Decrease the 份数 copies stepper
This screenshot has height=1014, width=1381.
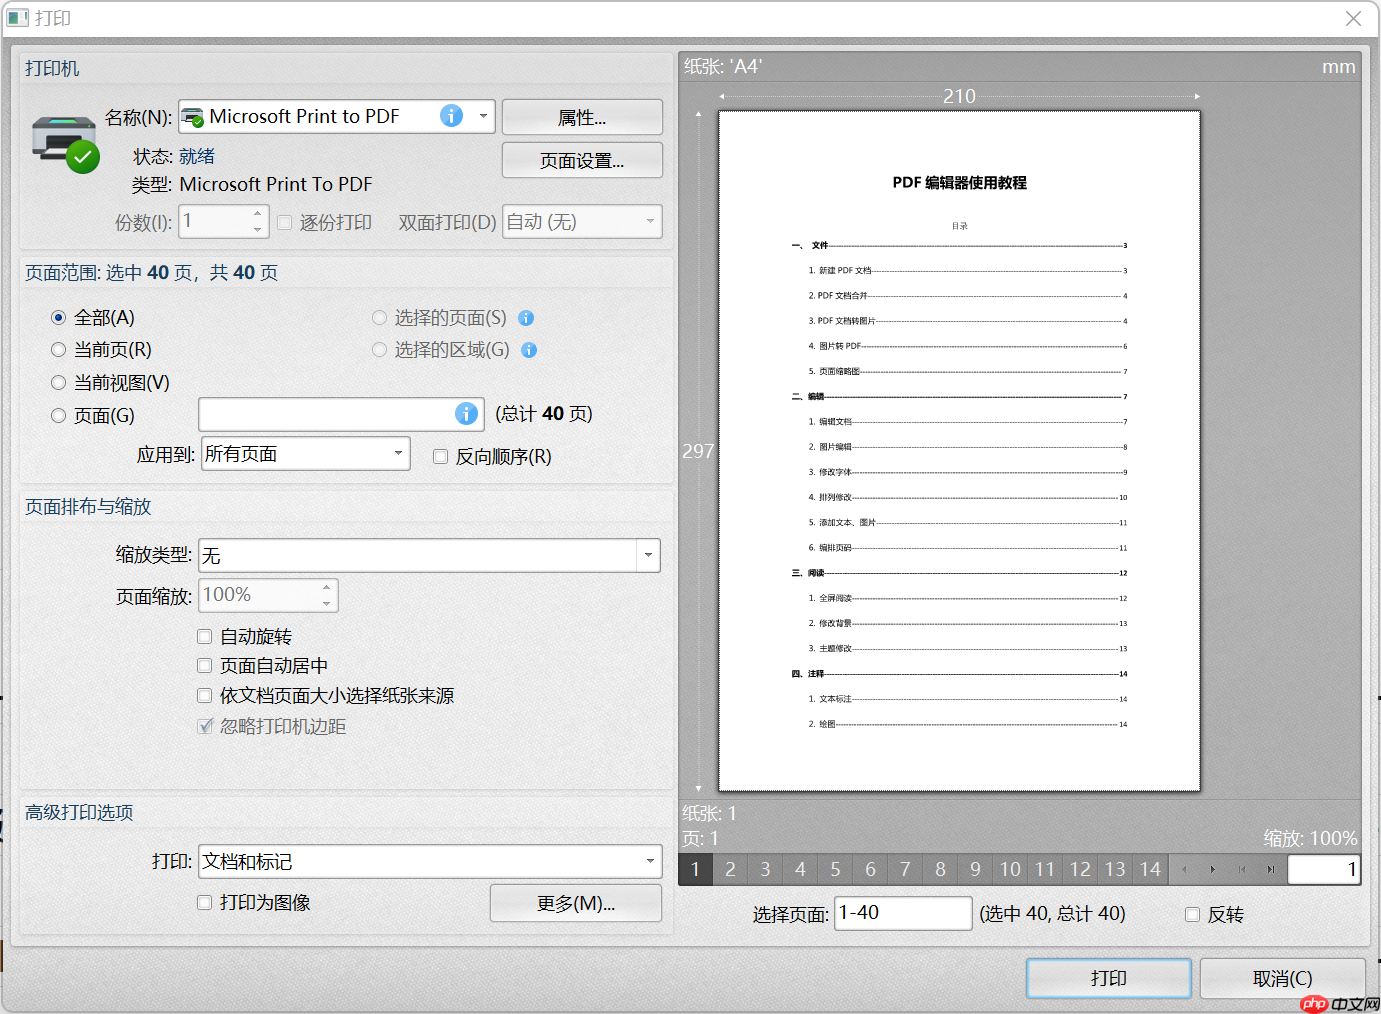[x=258, y=230]
